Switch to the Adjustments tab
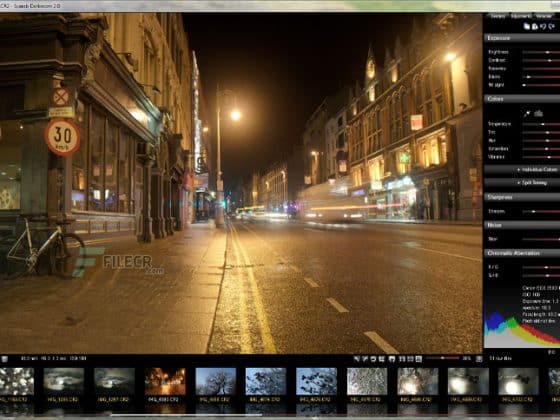 pyautogui.click(x=520, y=16)
